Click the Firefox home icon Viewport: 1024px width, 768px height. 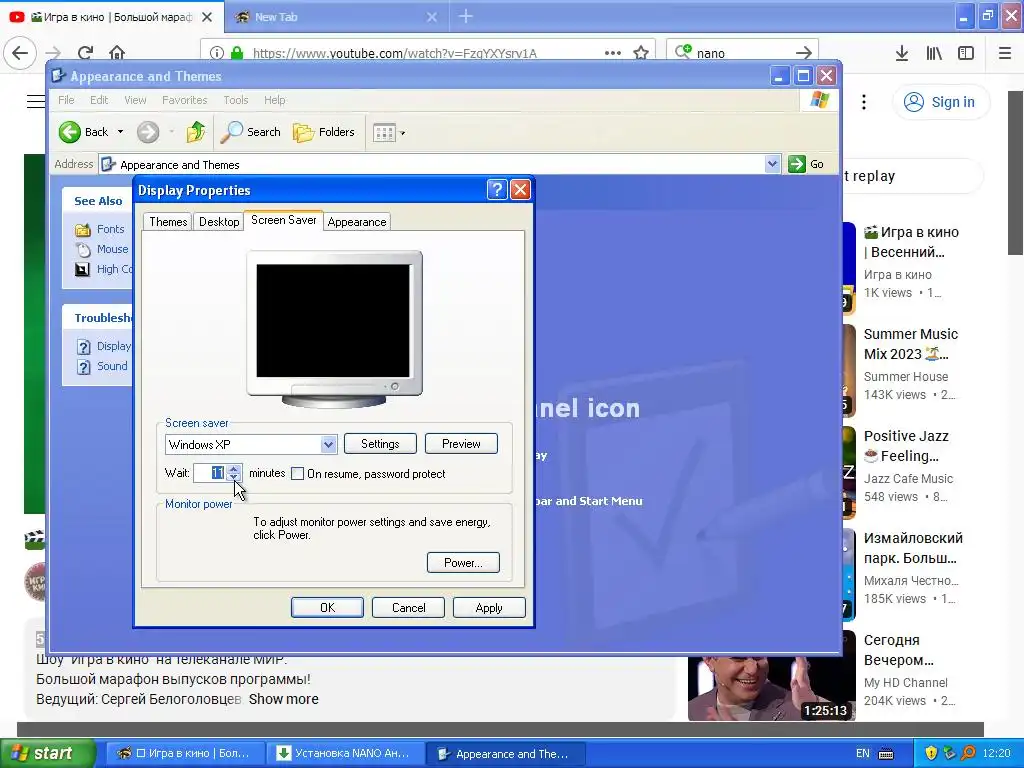click(117, 53)
